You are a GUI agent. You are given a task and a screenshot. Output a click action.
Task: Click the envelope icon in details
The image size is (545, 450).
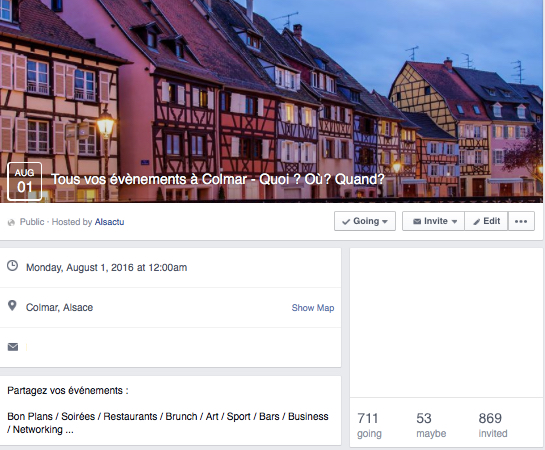(x=13, y=347)
